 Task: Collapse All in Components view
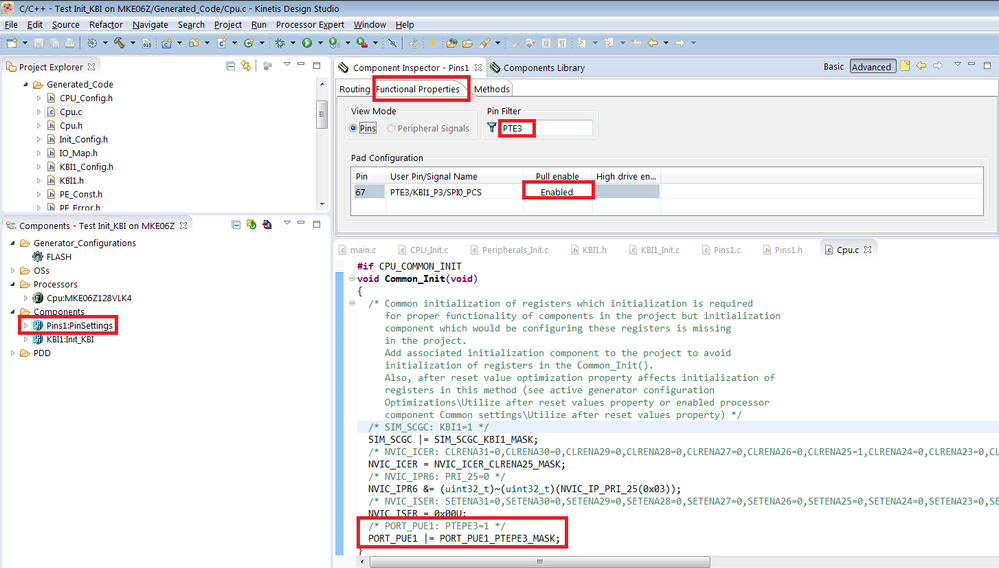pyautogui.click(x=236, y=225)
